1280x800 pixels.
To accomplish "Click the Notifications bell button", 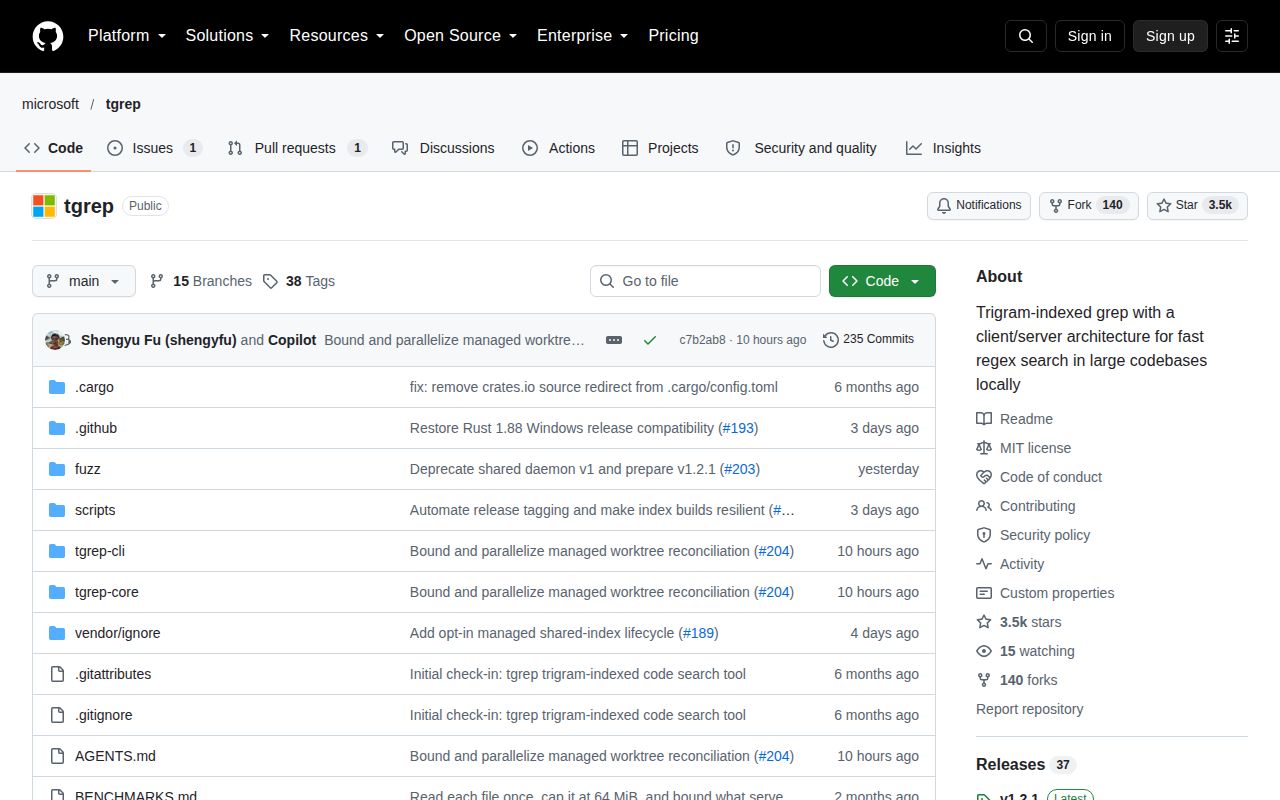I will pos(979,205).
